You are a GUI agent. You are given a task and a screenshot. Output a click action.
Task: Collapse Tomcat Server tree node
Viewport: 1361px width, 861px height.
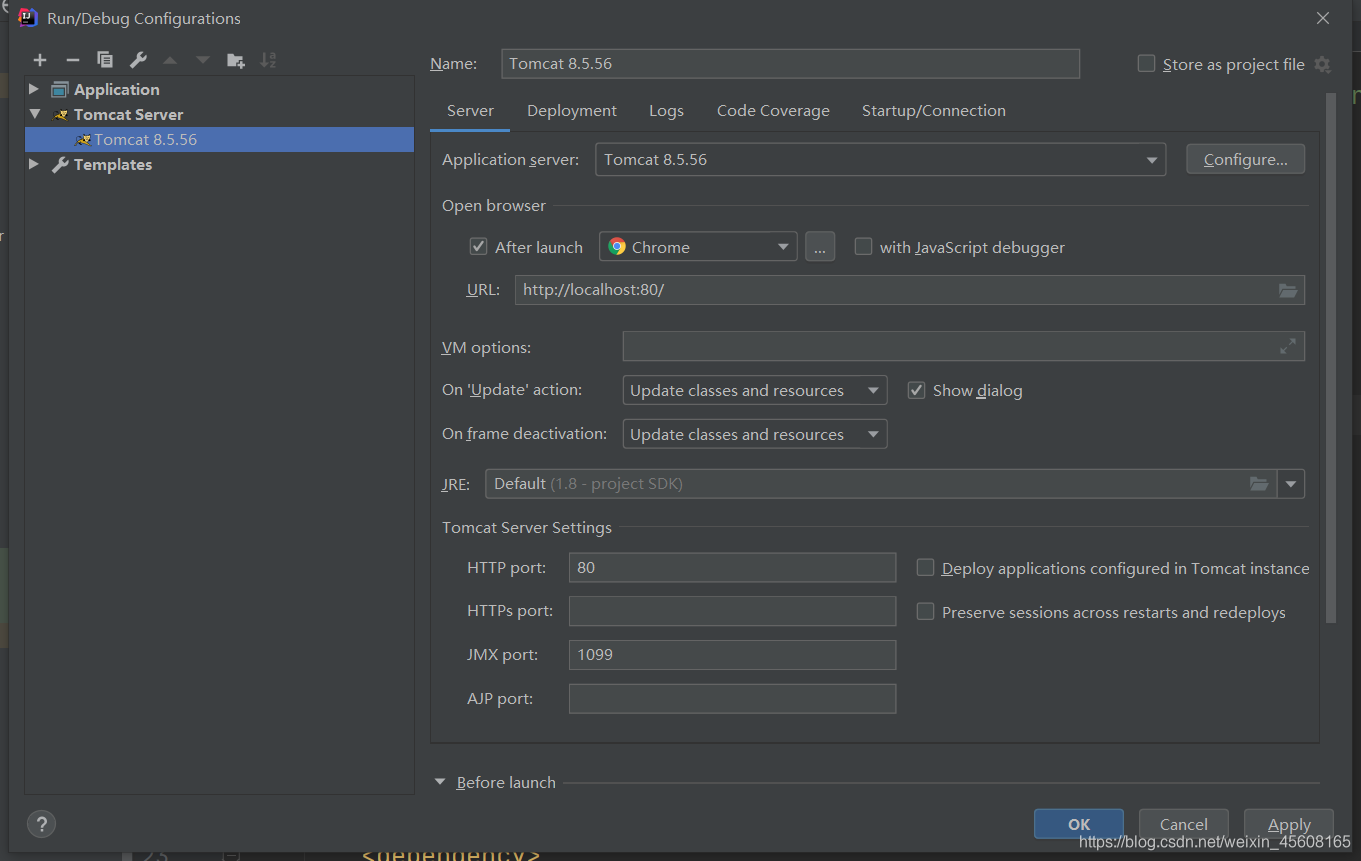34,114
